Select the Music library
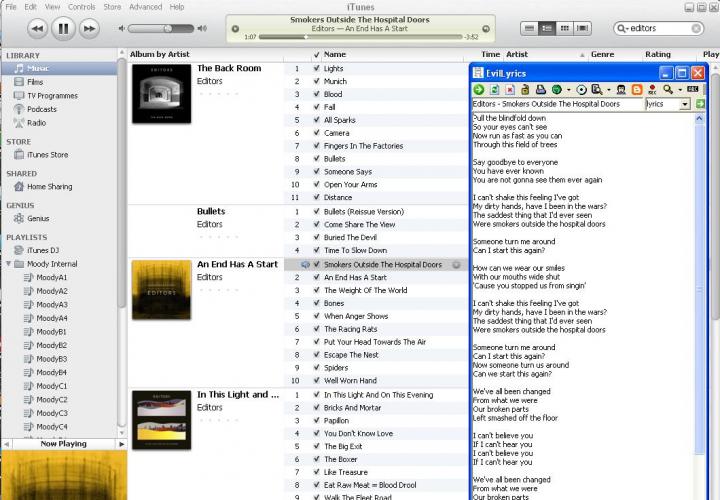 coord(59,68)
